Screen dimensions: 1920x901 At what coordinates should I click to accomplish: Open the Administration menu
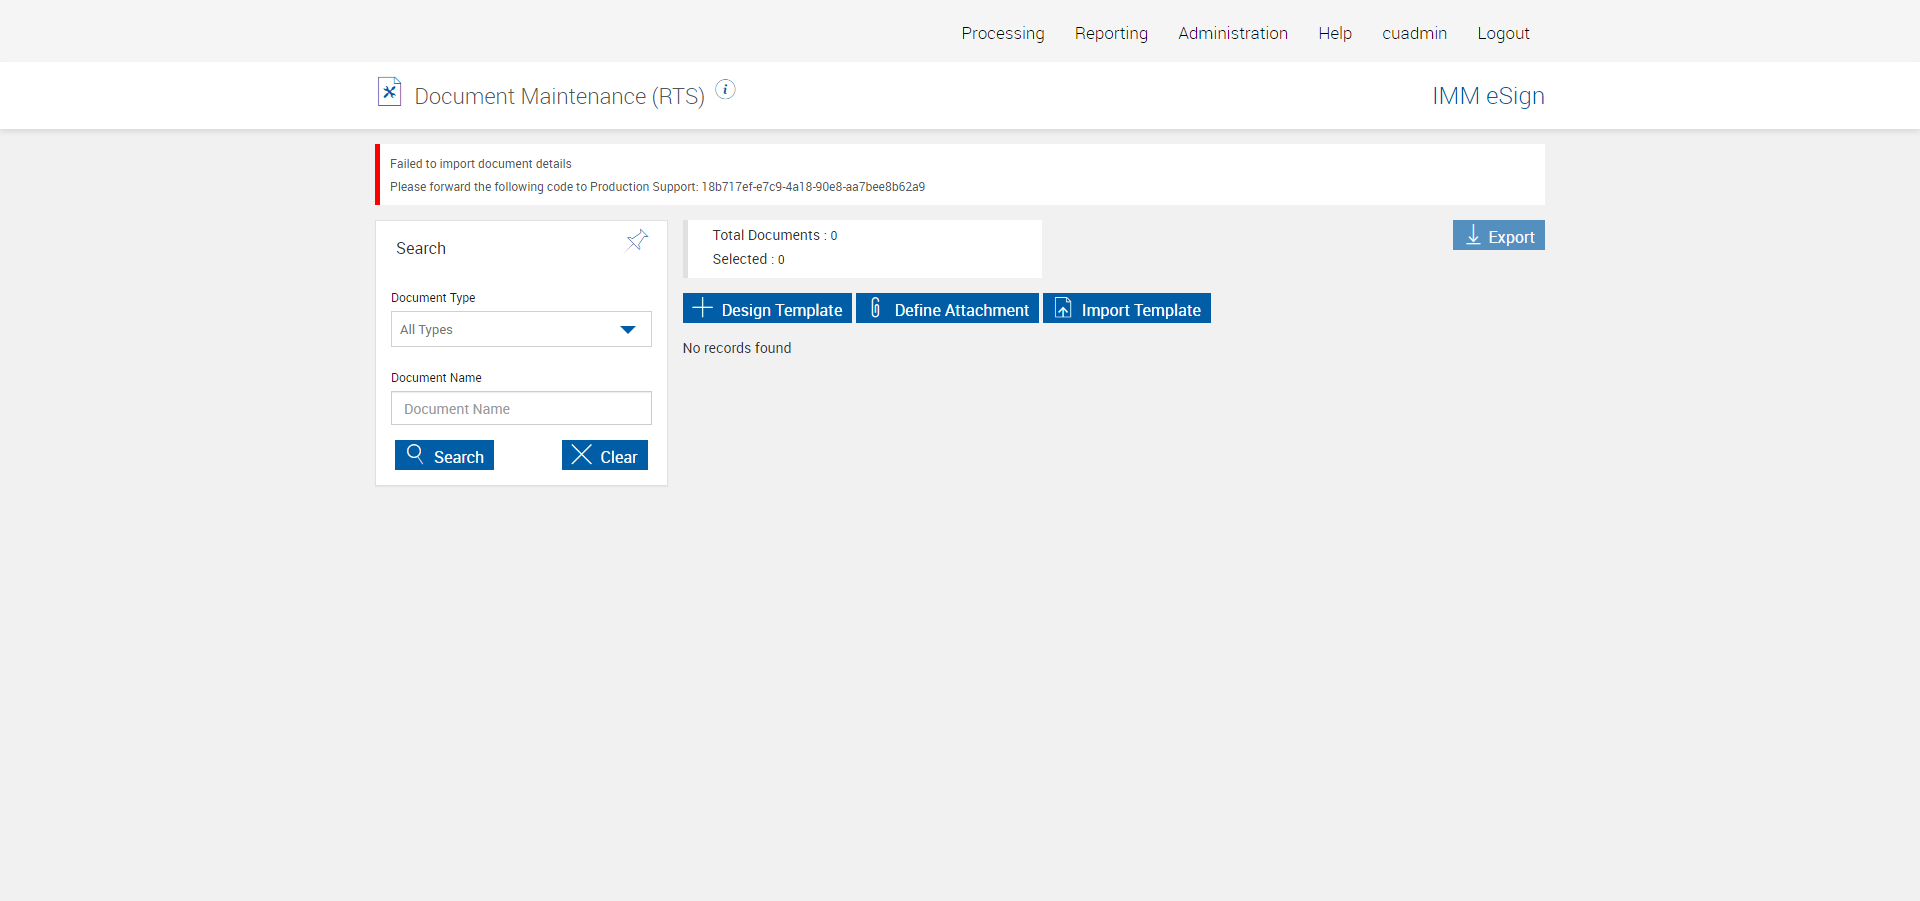point(1233,33)
